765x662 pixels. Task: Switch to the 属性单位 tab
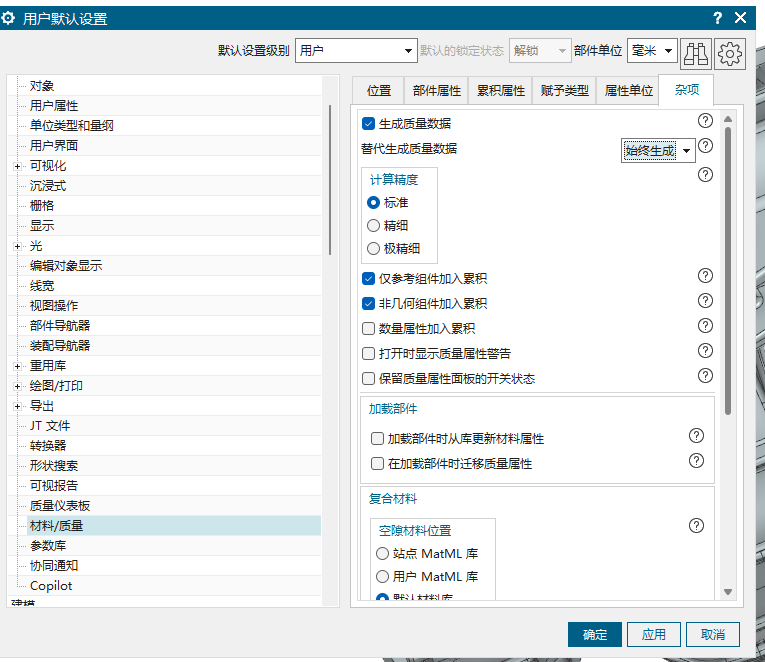point(627,90)
